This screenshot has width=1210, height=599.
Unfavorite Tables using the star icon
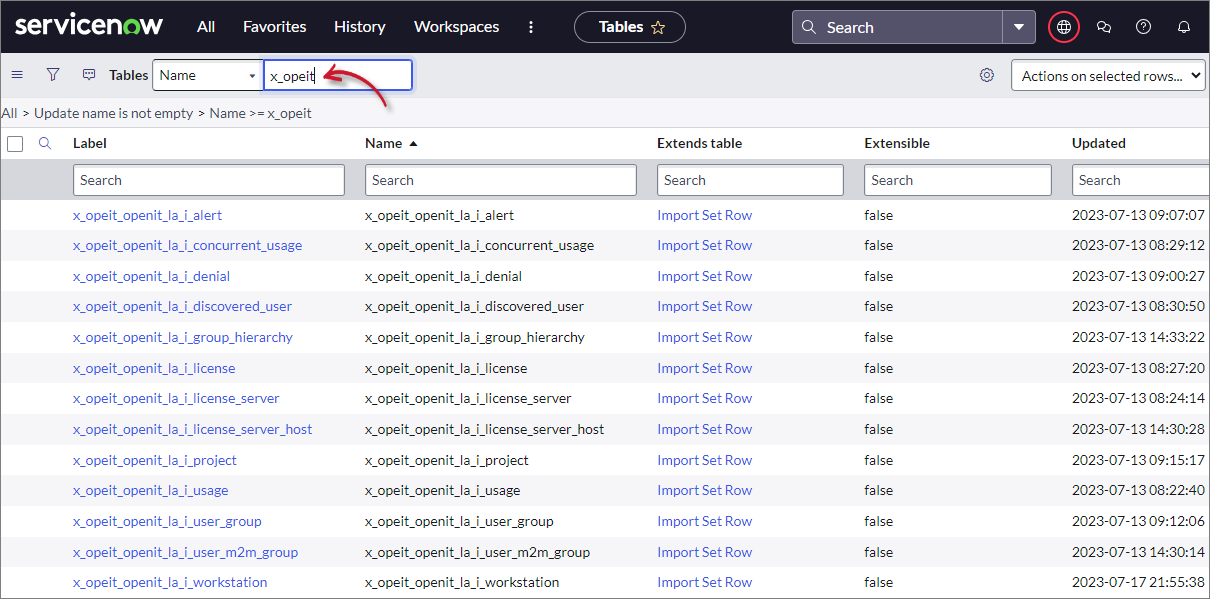pos(659,27)
